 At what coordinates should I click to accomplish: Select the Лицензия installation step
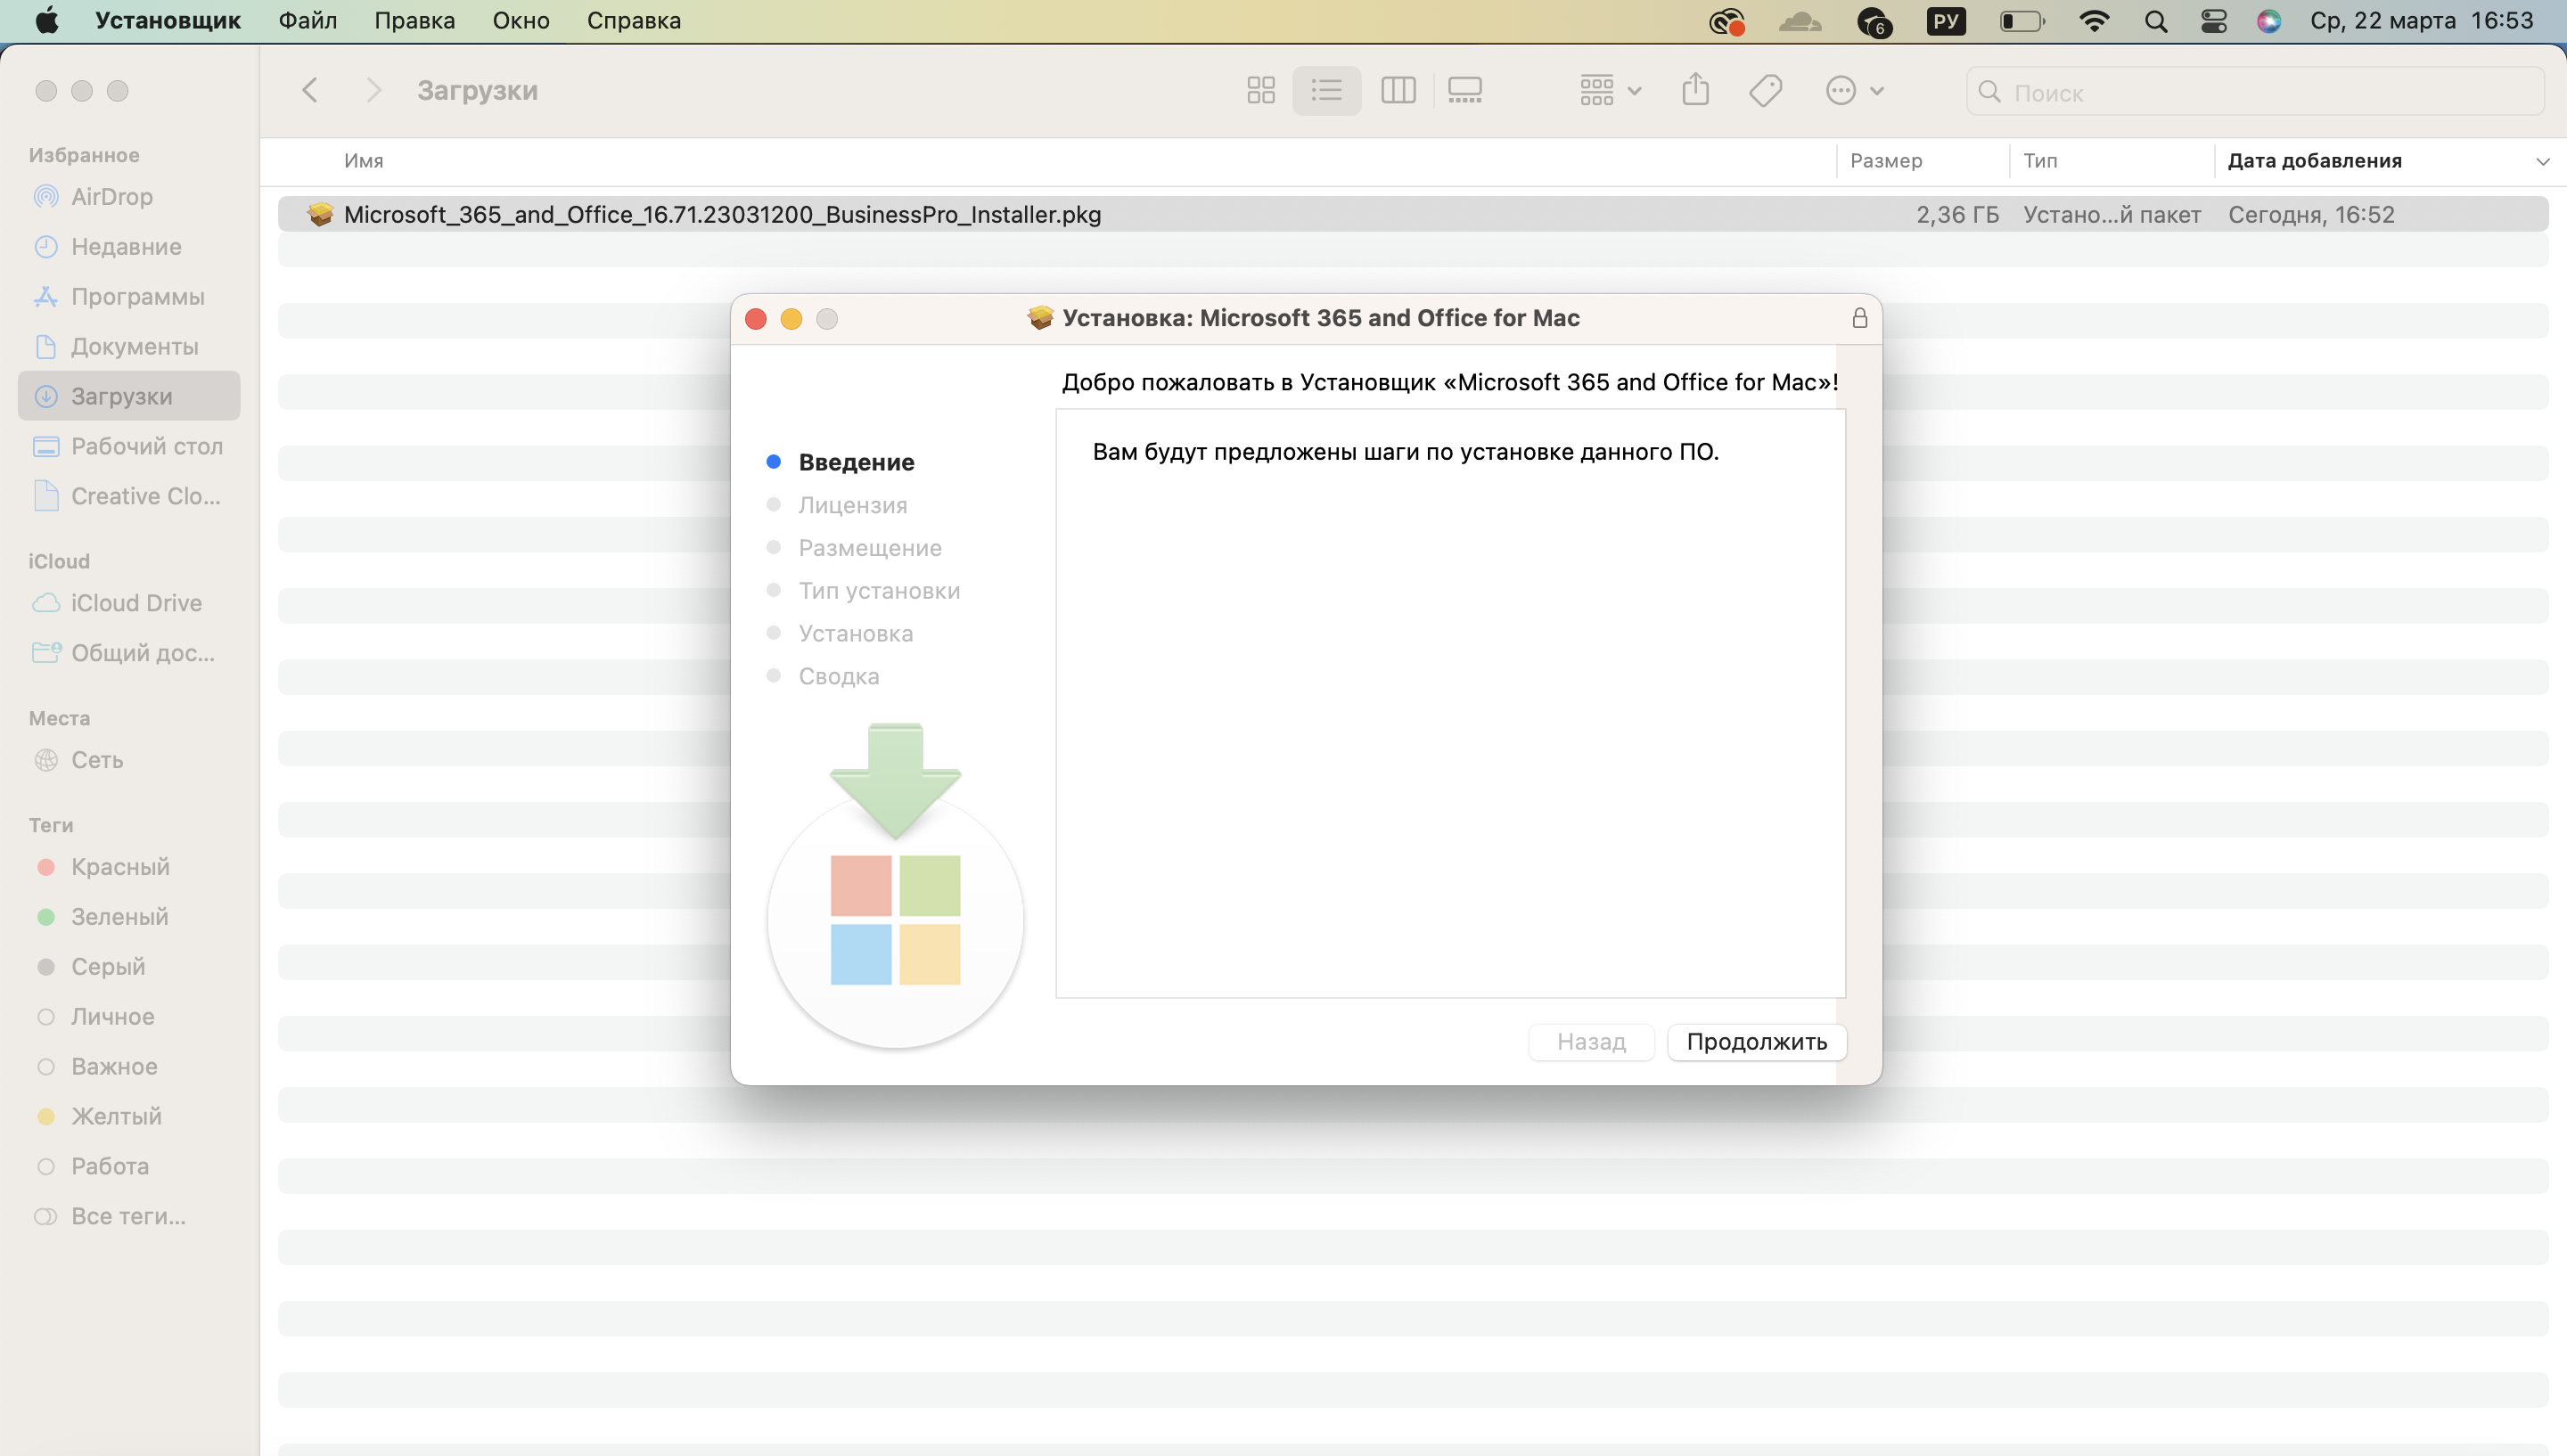pyautogui.click(x=851, y=504)
